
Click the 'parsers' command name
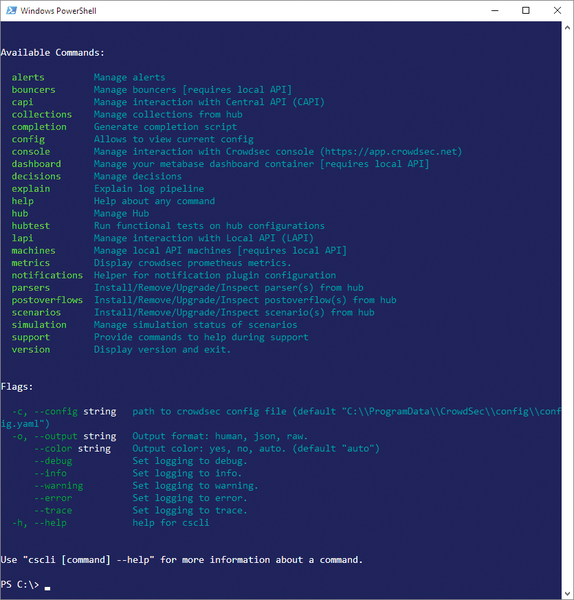pyautogui.click(x=31, y=288)
